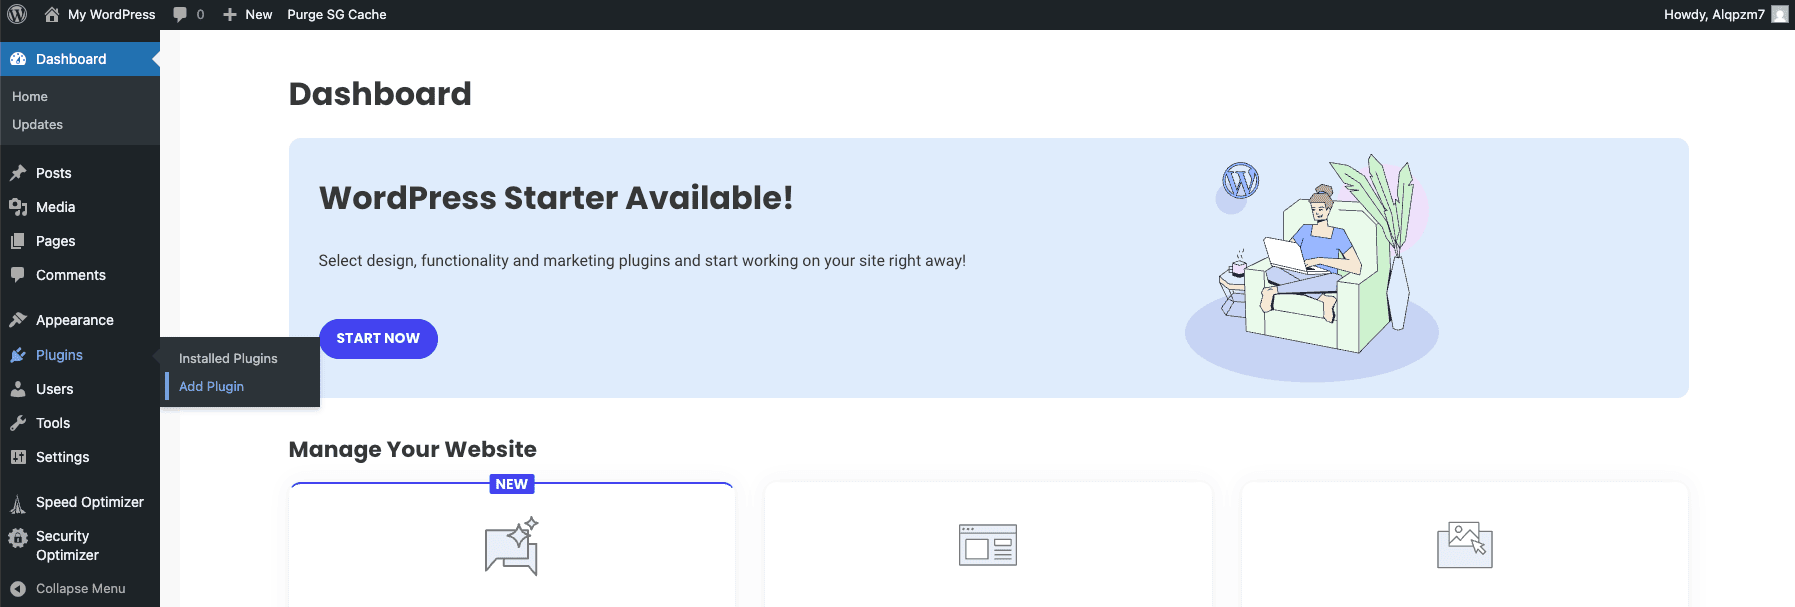Select Installed Plugins from flyout
The width and height of the screenshot is (1795, 607).
click(228, 358)
